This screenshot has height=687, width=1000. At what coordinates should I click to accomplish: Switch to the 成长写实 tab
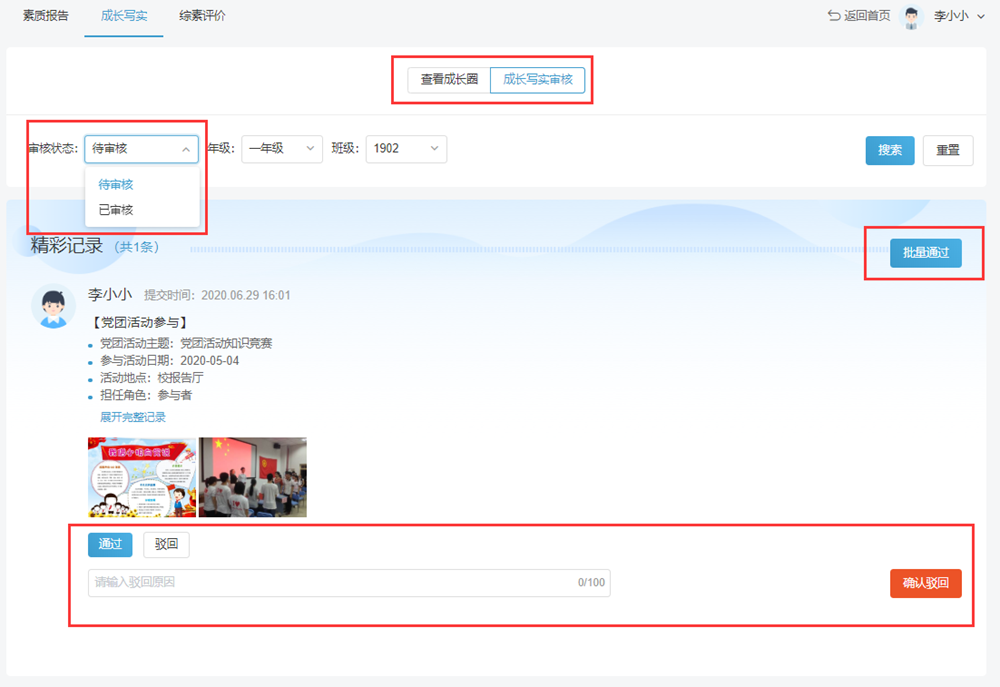pos(124,15)
